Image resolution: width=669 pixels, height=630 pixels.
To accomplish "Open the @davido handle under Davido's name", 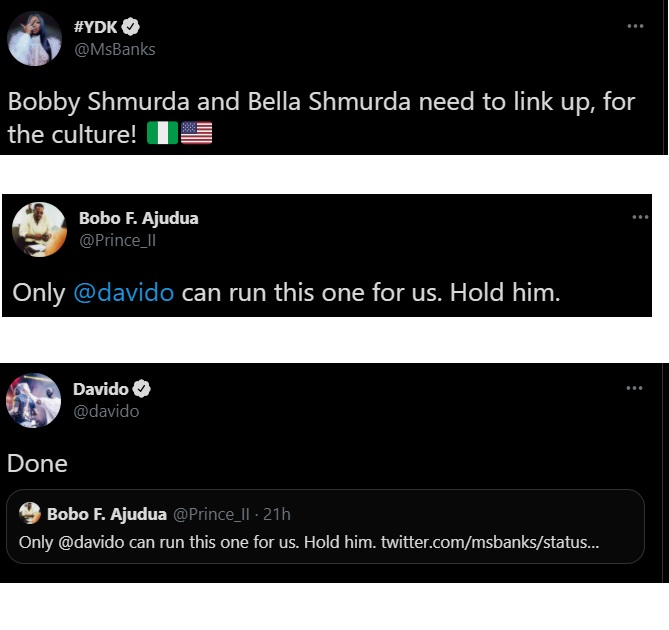I will pos(106,411).
